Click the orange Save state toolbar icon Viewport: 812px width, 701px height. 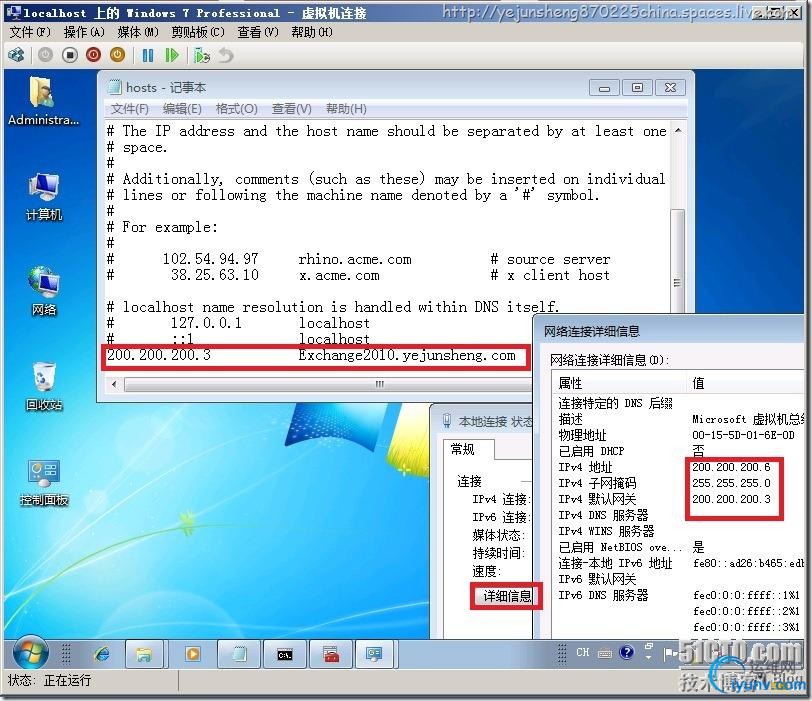click(118, 55)
